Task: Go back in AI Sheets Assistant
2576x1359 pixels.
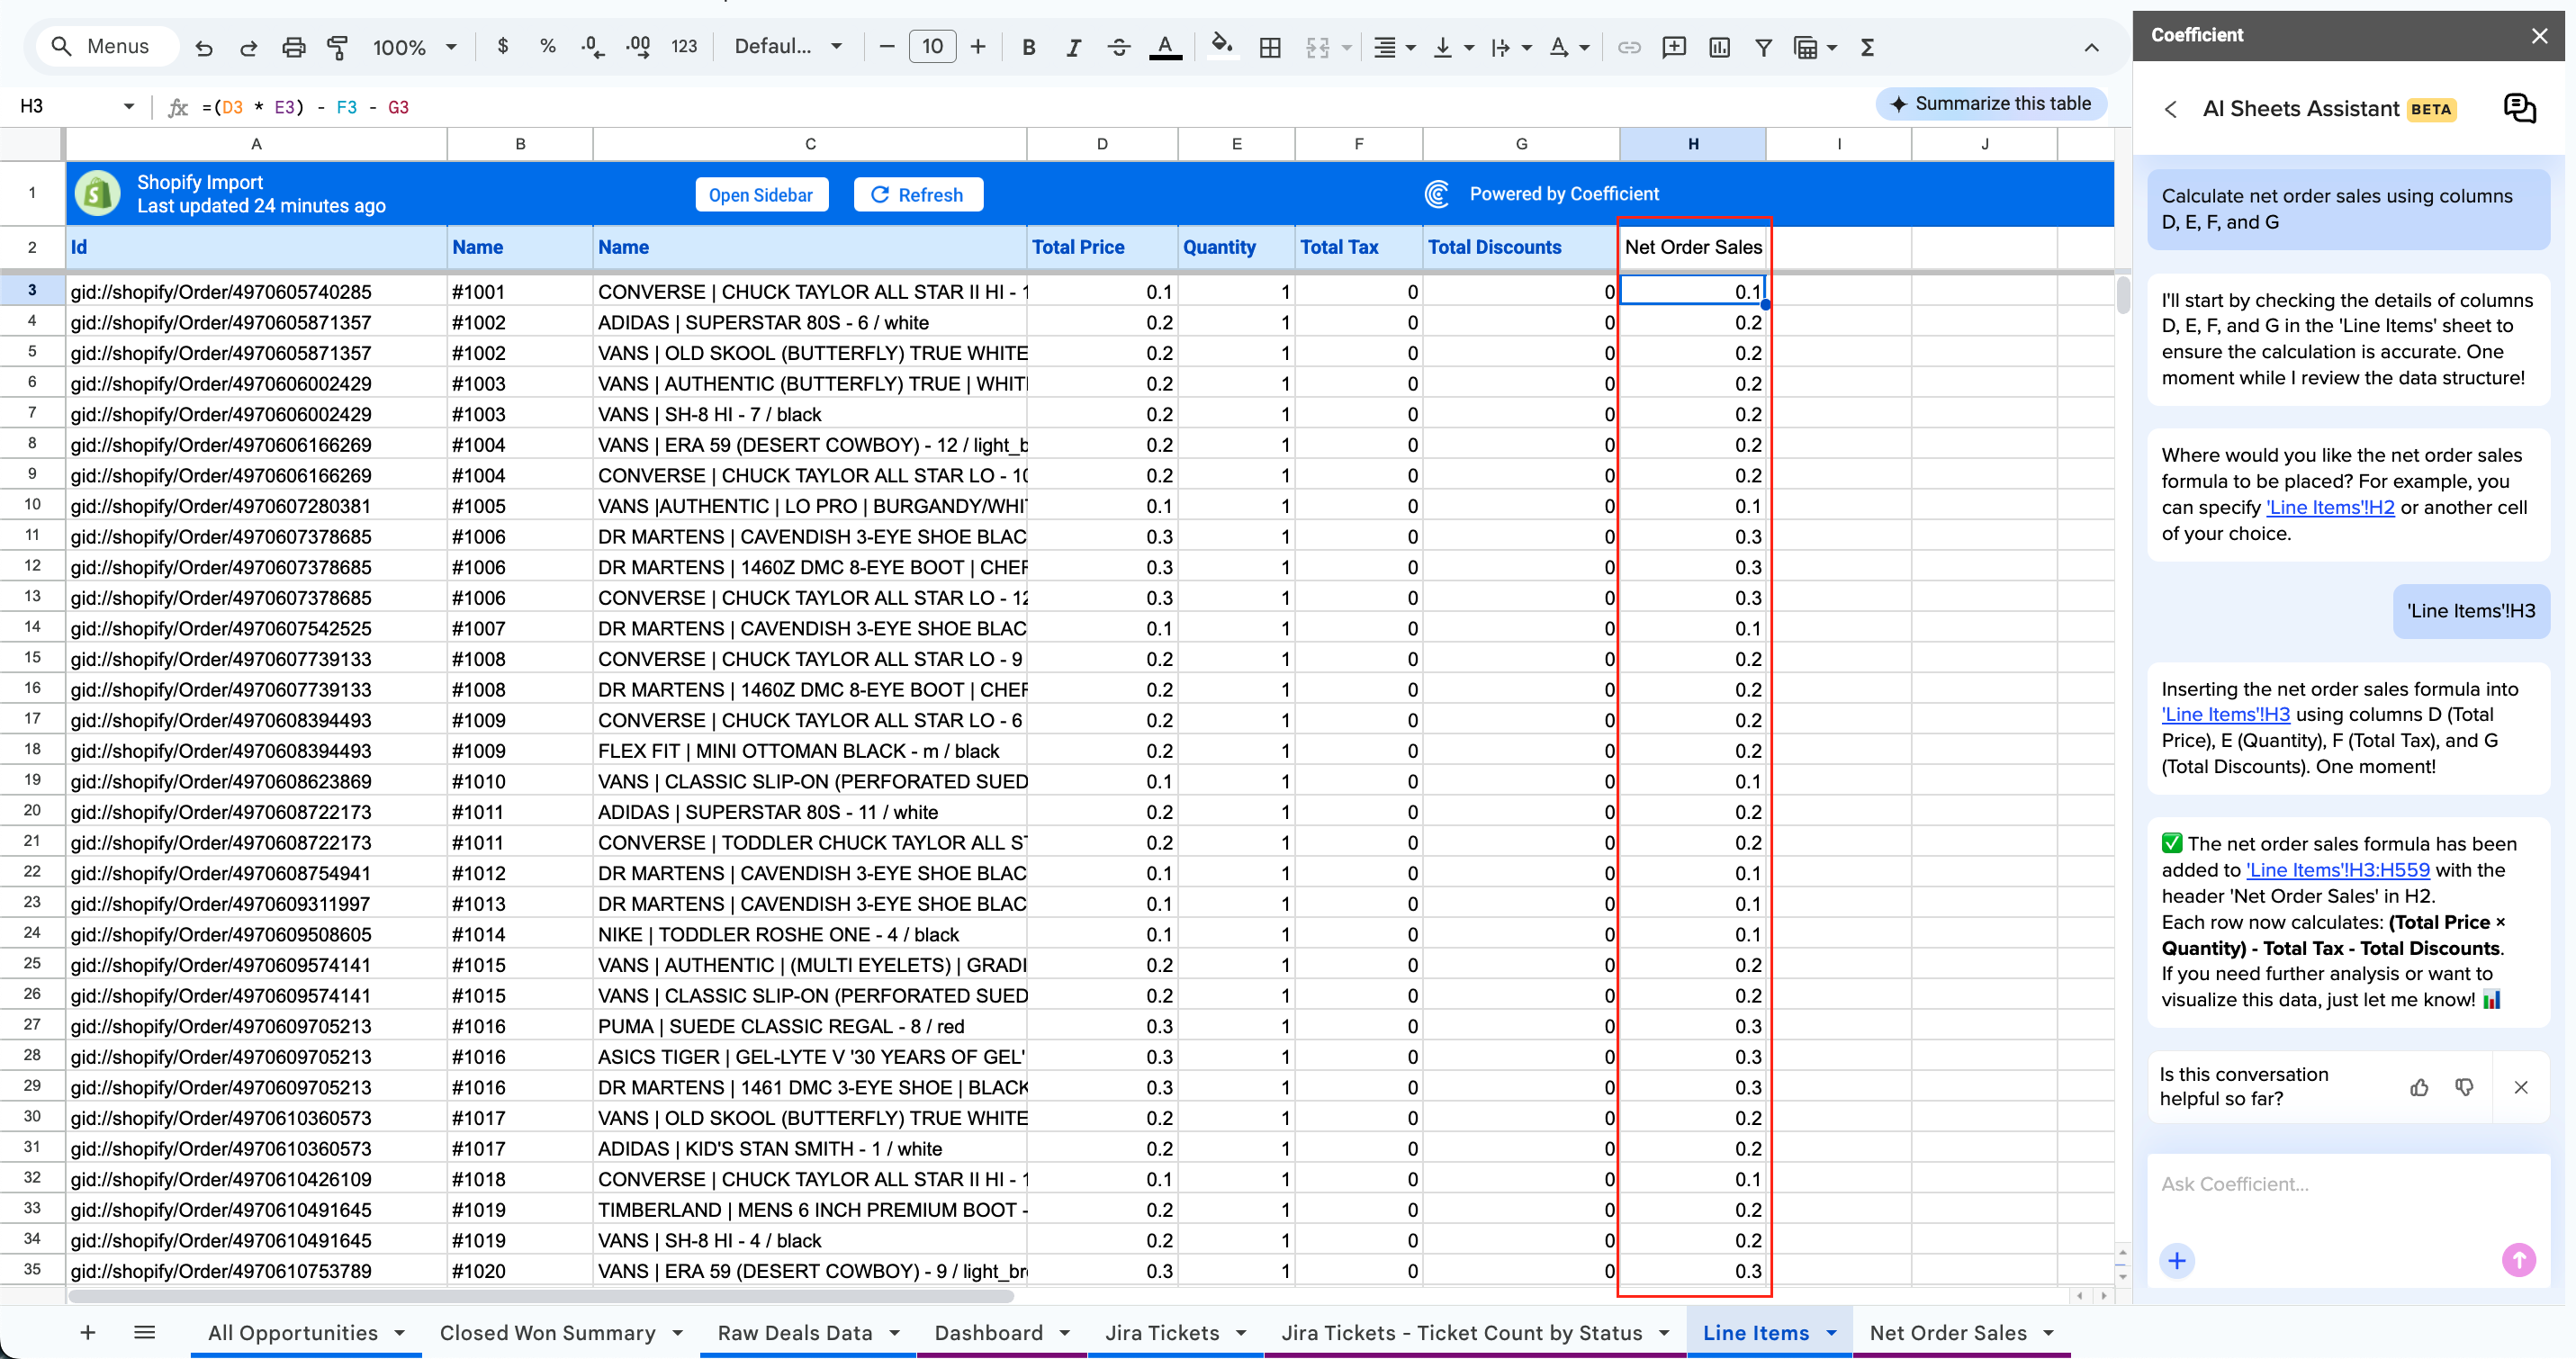Action: click(x=2170, y=109)
